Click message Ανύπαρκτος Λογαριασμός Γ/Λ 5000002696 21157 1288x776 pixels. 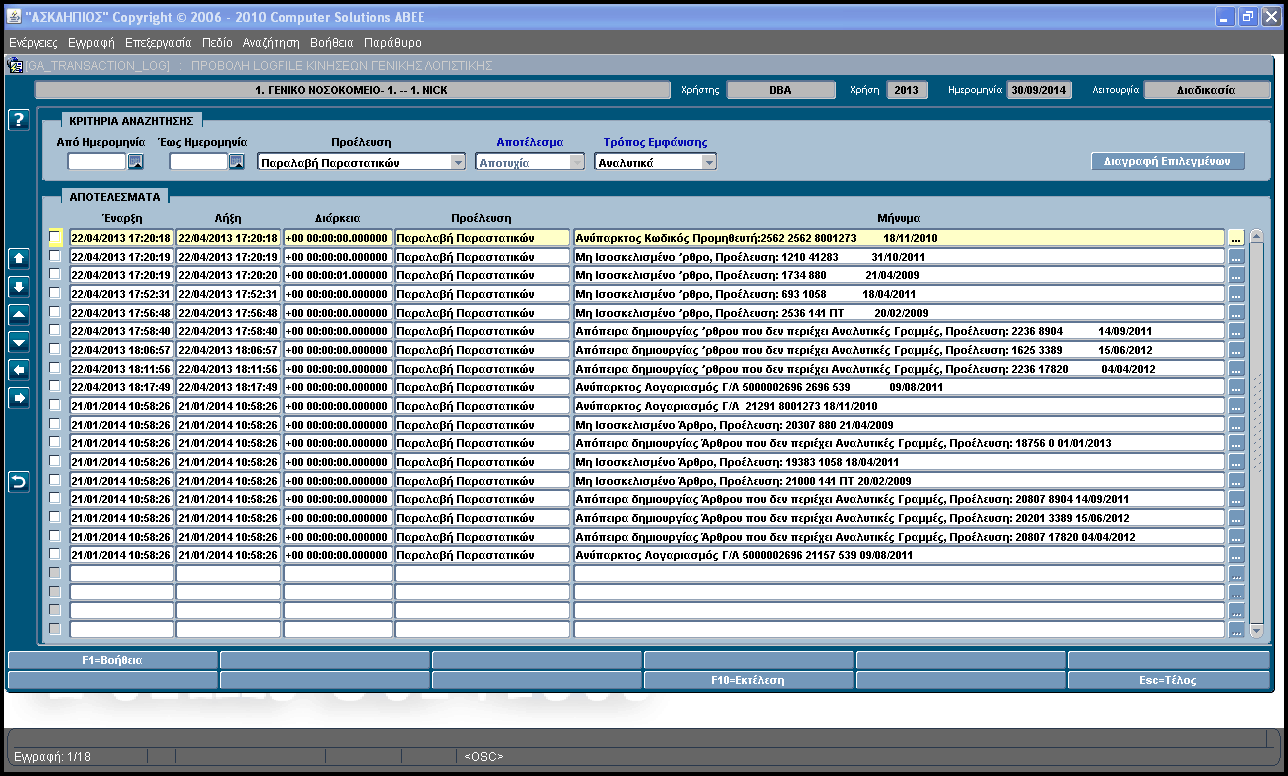[x=898, y=555]
